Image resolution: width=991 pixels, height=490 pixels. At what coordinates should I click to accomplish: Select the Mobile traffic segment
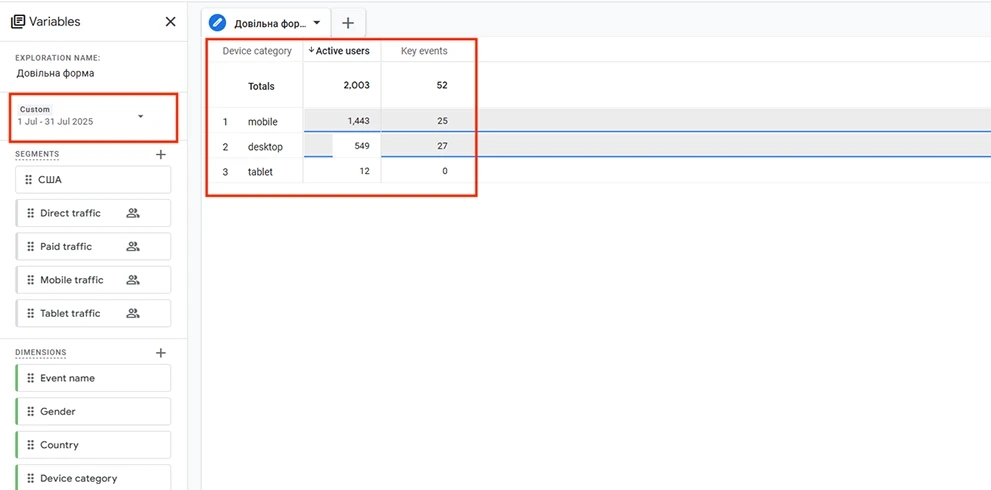click(x=94, y=279)
